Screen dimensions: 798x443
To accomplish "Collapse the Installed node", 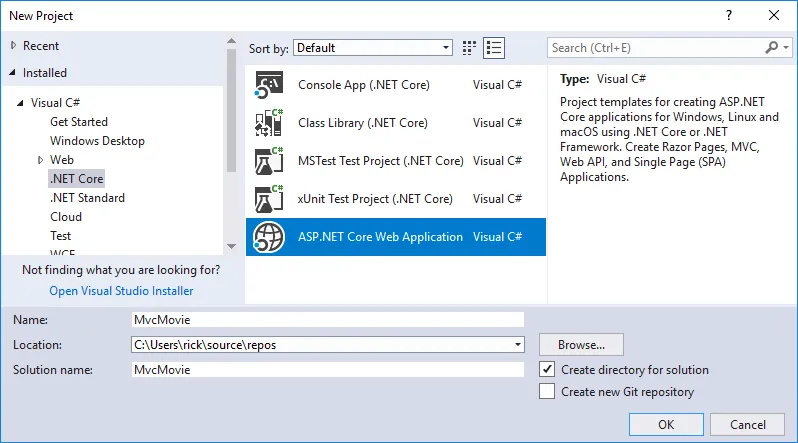I will coord(13,73).
